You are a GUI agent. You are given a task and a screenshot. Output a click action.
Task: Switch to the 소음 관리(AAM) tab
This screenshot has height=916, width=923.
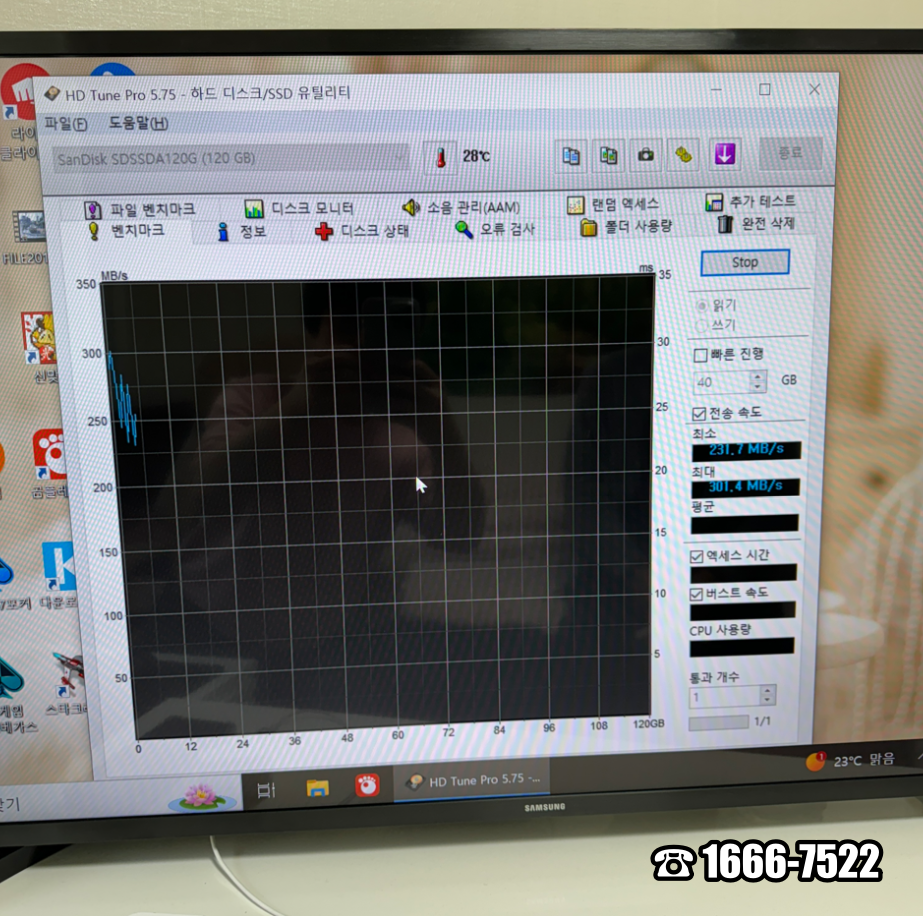pyautogui.click(x=461, y=207)
